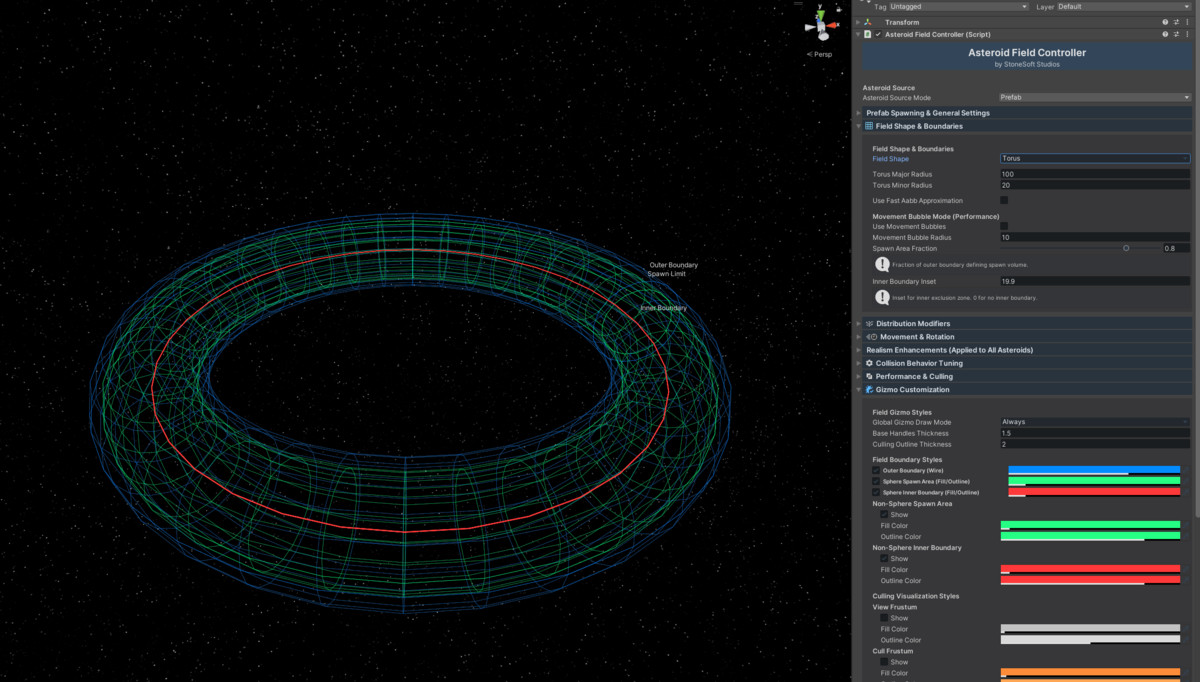Open help for Asteroid Field Controller script
1200x682 pixels.
click(1165, 34)
